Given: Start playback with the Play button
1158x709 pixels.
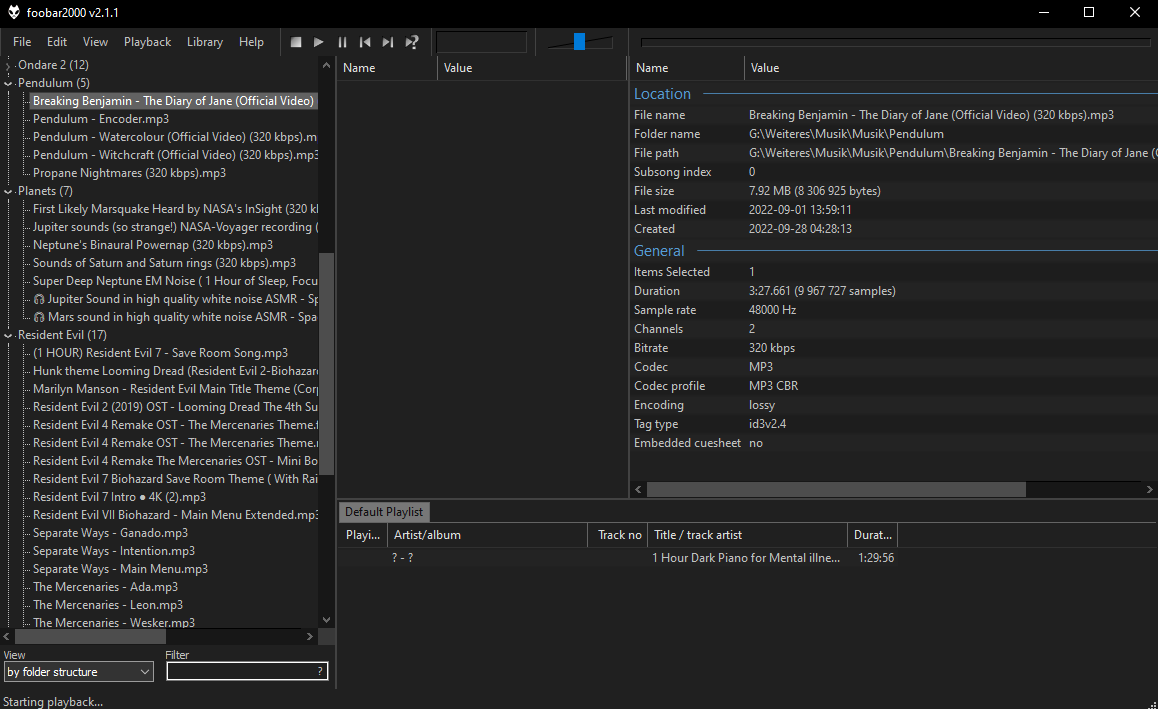Looking at the screenshot, I should pyautogui.click(x=319, y=42).
